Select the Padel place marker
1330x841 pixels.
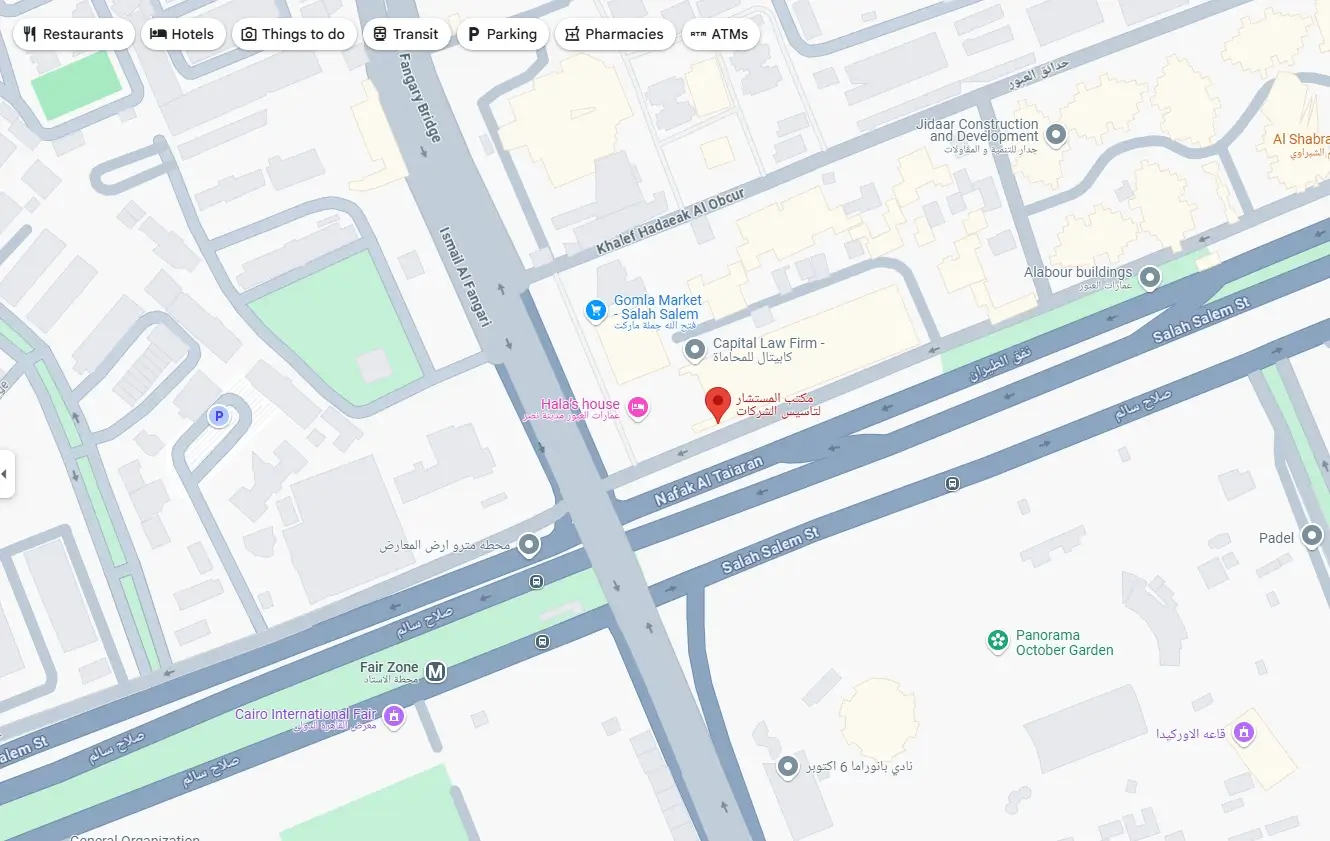1313,537
